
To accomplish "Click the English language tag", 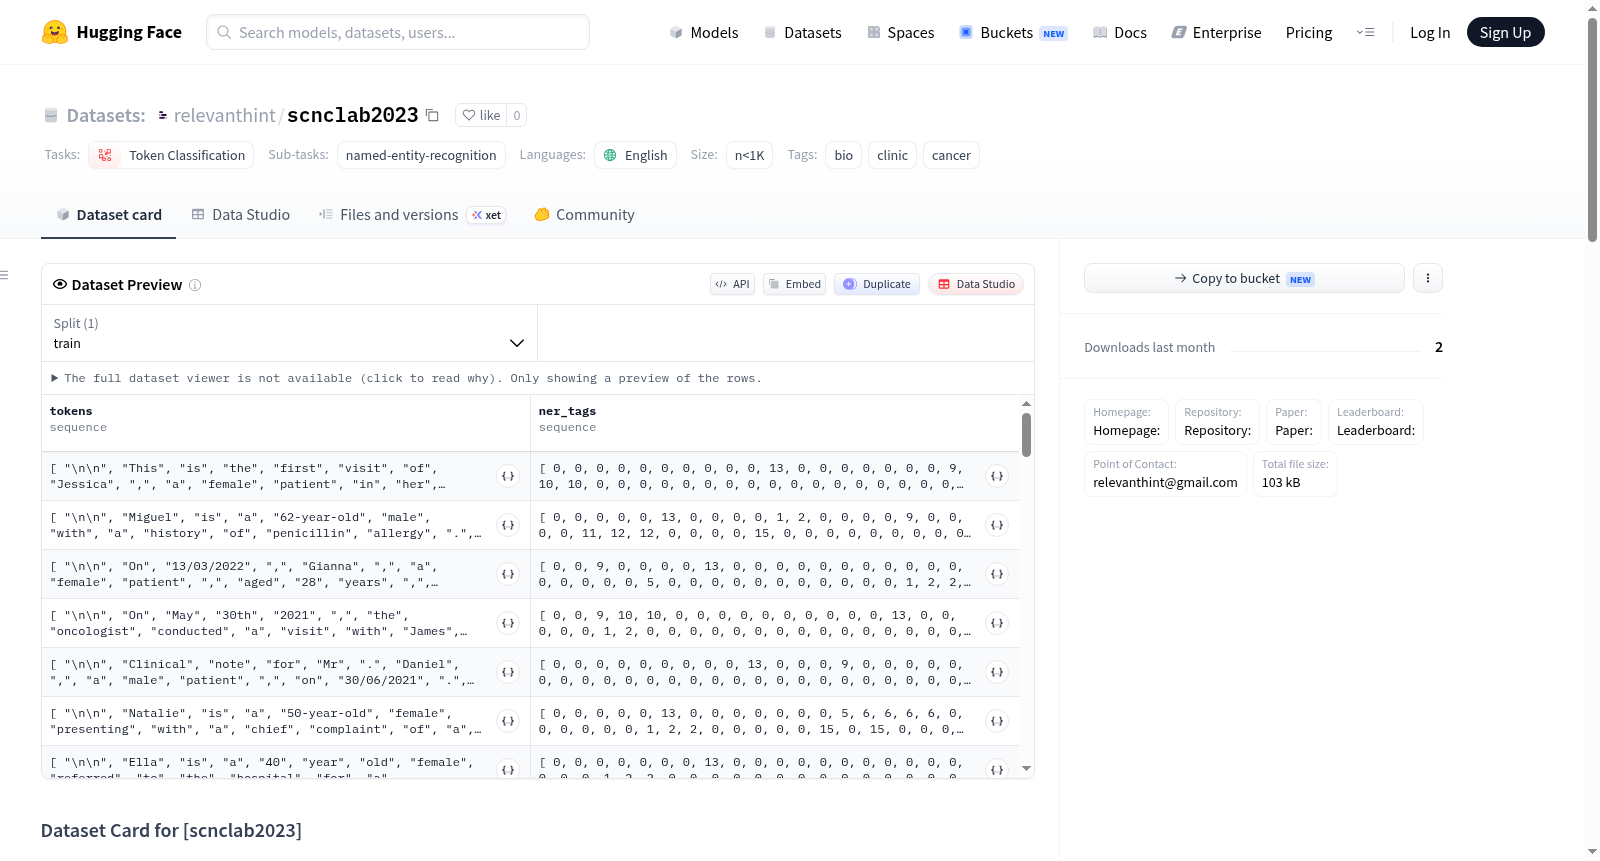I will click(636, 155).
